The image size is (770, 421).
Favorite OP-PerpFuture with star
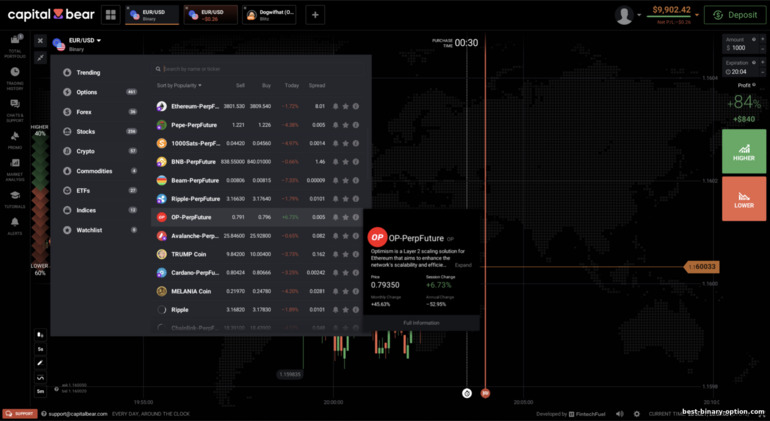pos(346,217)
